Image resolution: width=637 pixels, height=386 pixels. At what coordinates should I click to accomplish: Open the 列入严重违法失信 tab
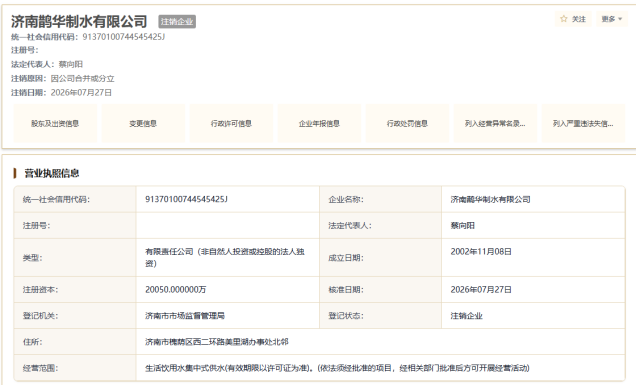(x=583, y=123)
